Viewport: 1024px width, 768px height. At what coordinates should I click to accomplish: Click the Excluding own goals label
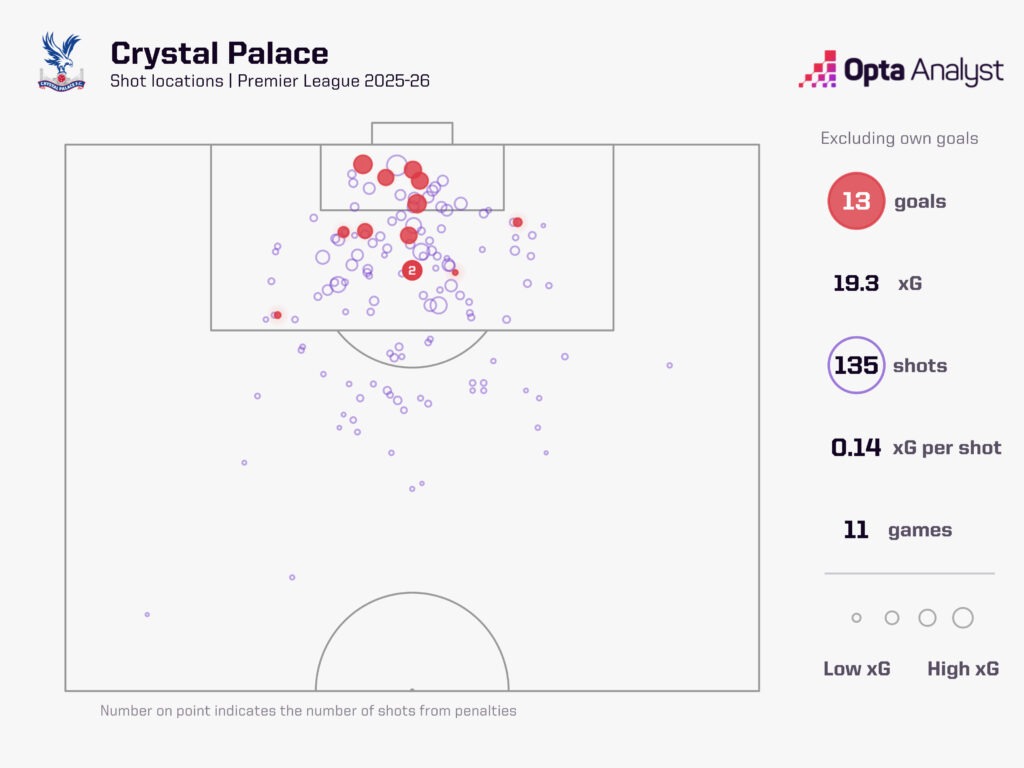click(899, 138)
